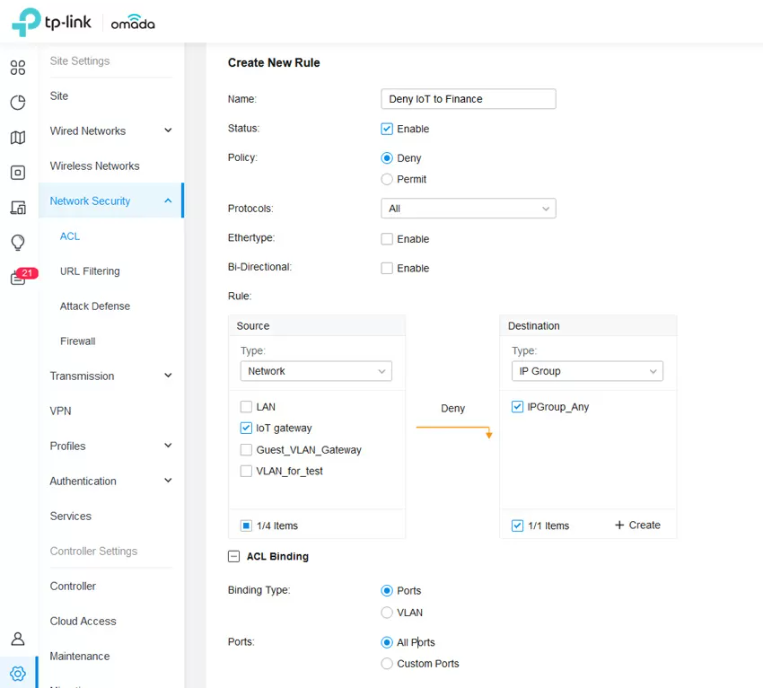Screen dimensions: 767x689
Task: Click the rule Name input field
Action: pyautogui.click(x=468, y=99)
